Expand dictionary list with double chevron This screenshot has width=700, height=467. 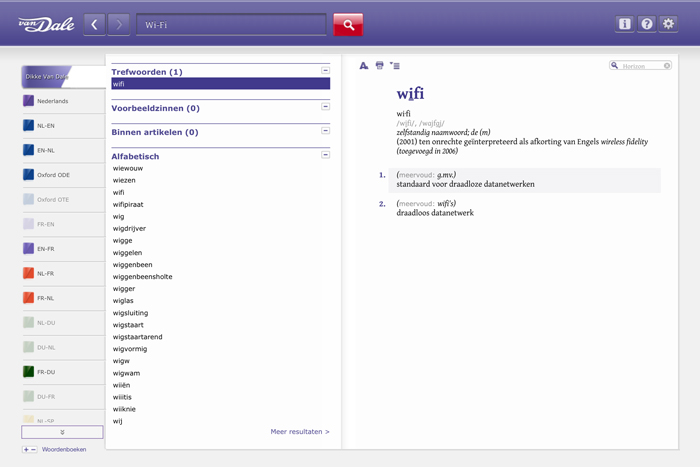coord(62,432)
